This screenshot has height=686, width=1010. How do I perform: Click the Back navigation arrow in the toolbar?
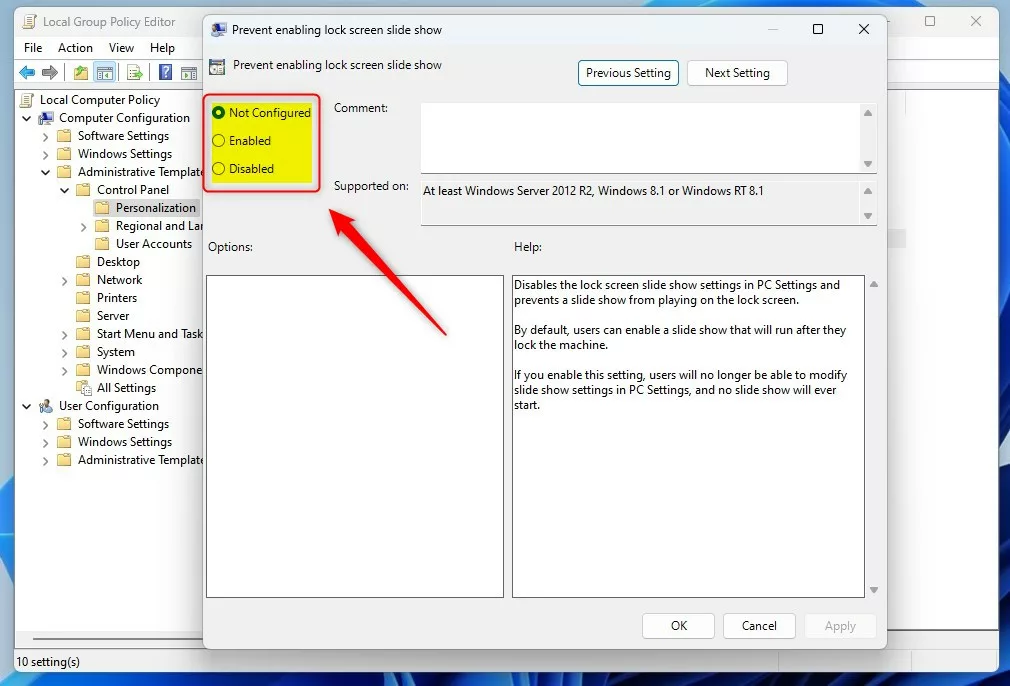click(x=27, y=72)
